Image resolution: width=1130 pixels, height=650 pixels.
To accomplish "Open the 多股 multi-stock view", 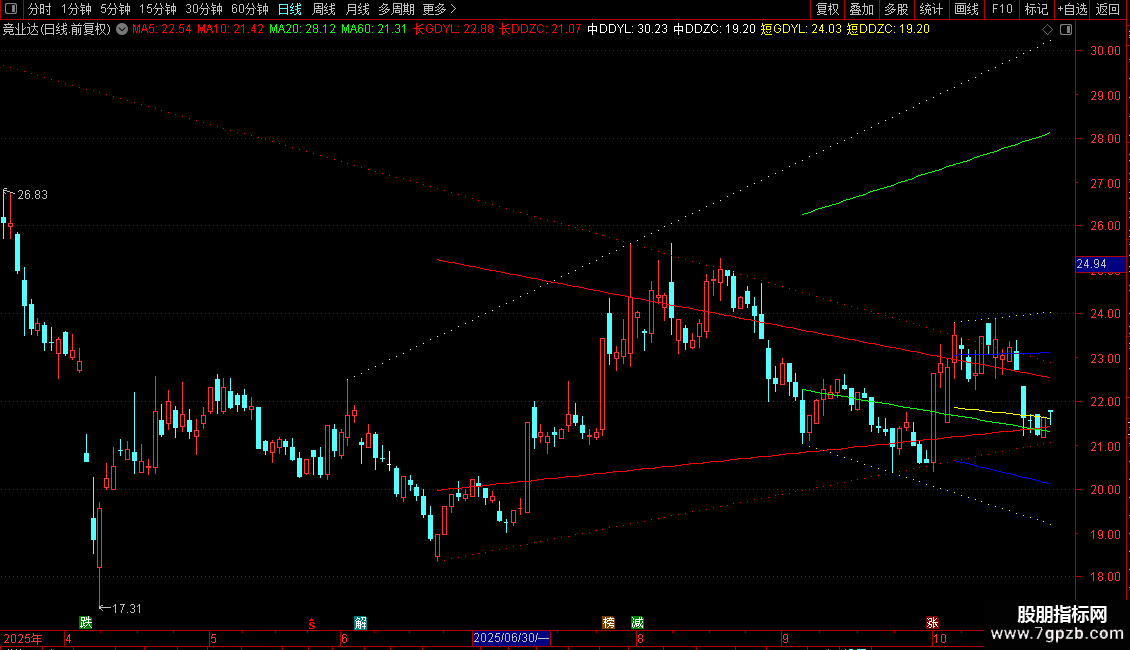I will [x=896, y=9].
